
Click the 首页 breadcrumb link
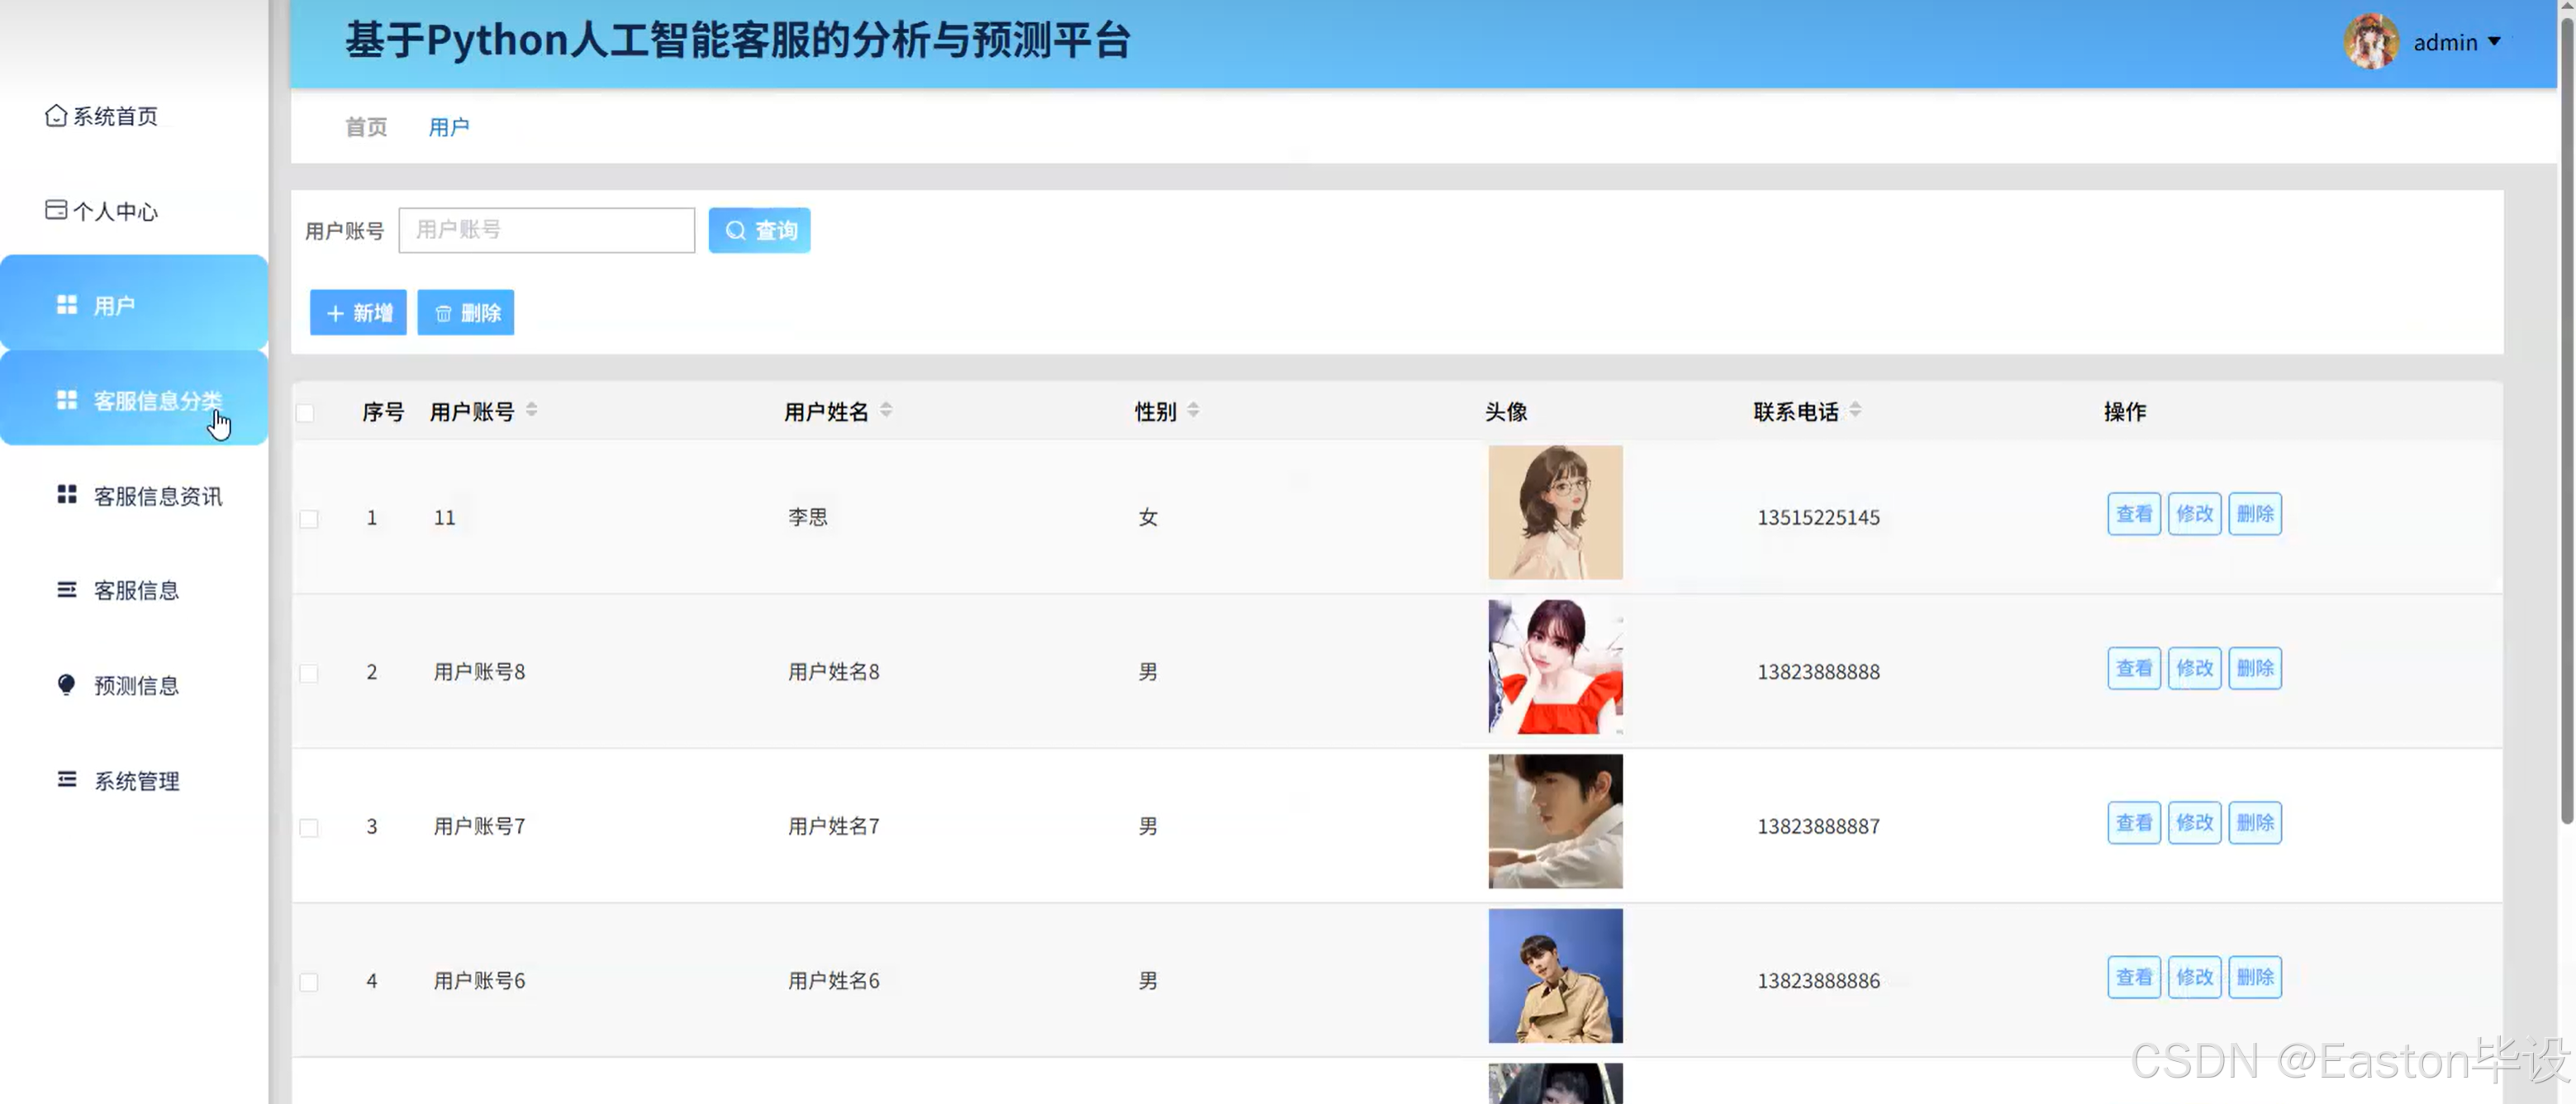pos(366,127)
